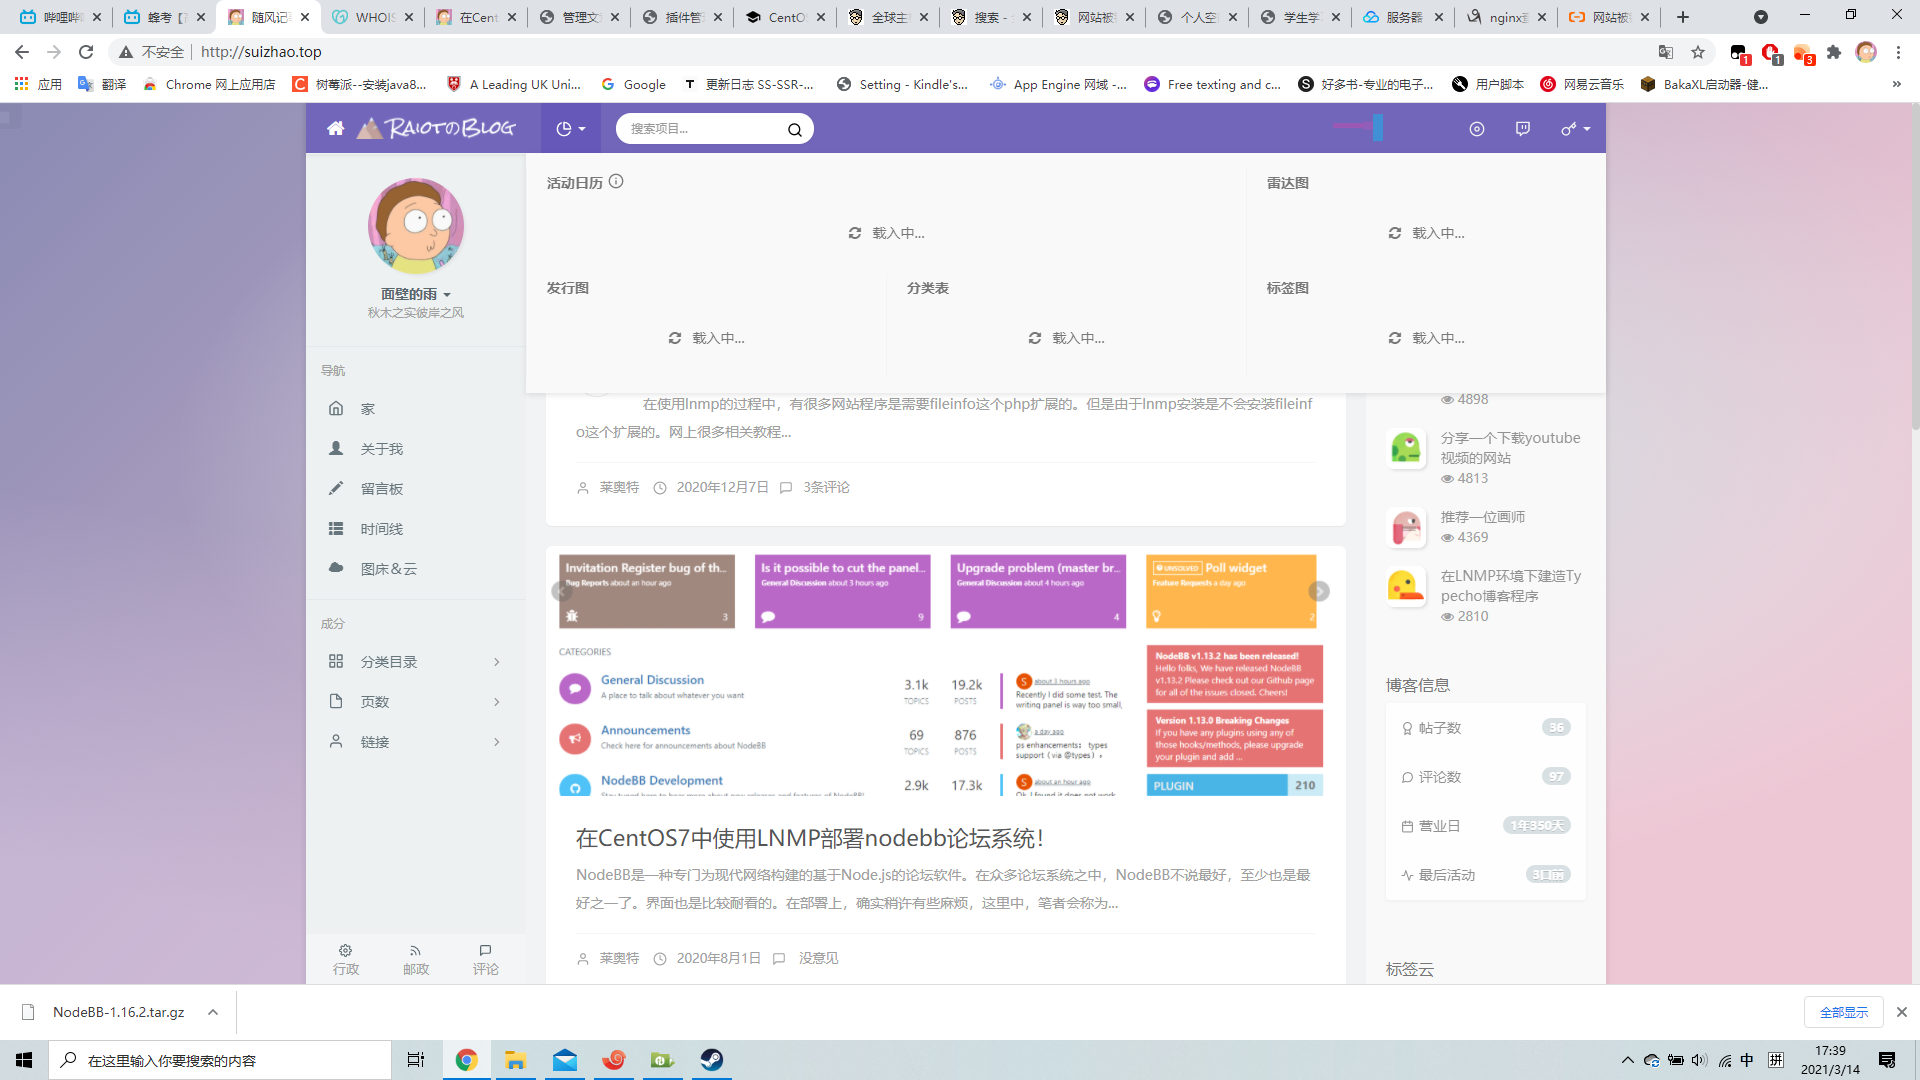Click the search magnifier icon

coord(795,129)
